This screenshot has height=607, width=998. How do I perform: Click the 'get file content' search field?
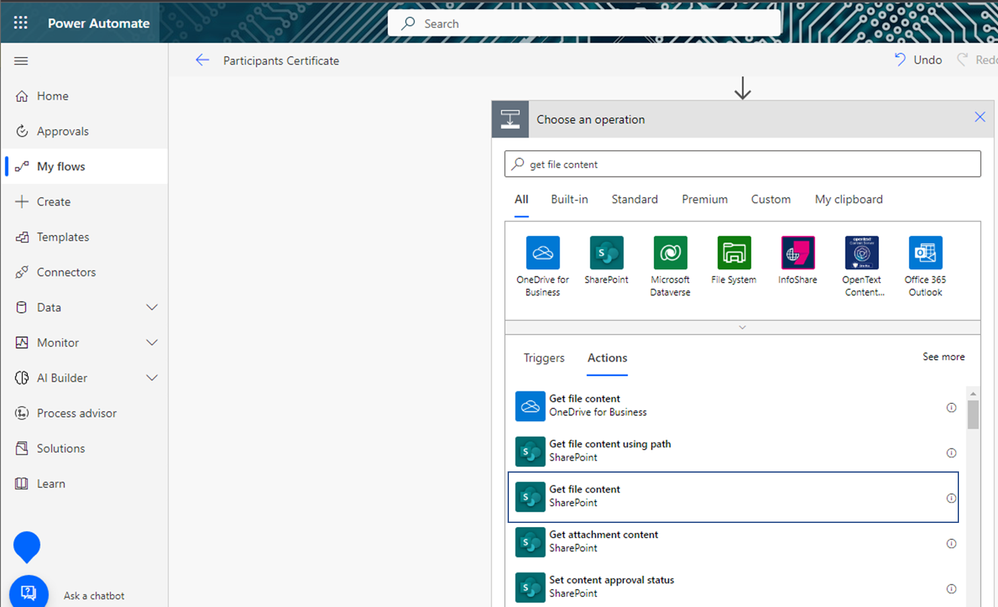[742, 164]
